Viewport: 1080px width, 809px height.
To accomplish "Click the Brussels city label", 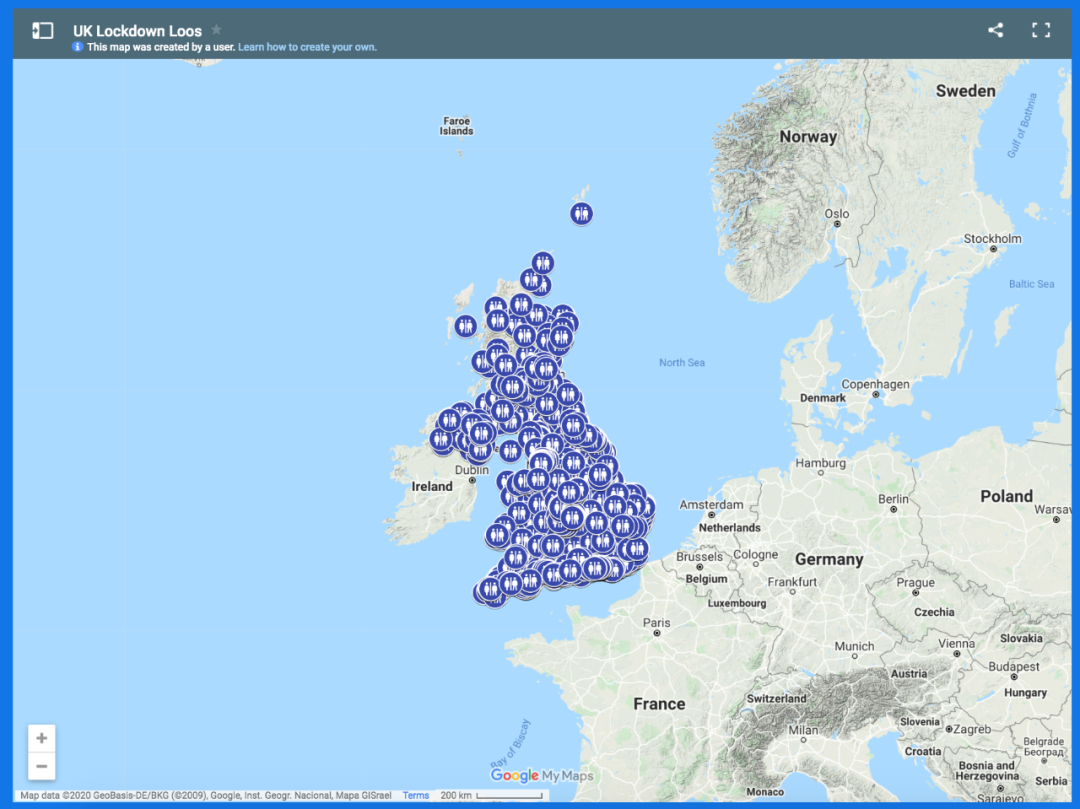I will point(699,557).
